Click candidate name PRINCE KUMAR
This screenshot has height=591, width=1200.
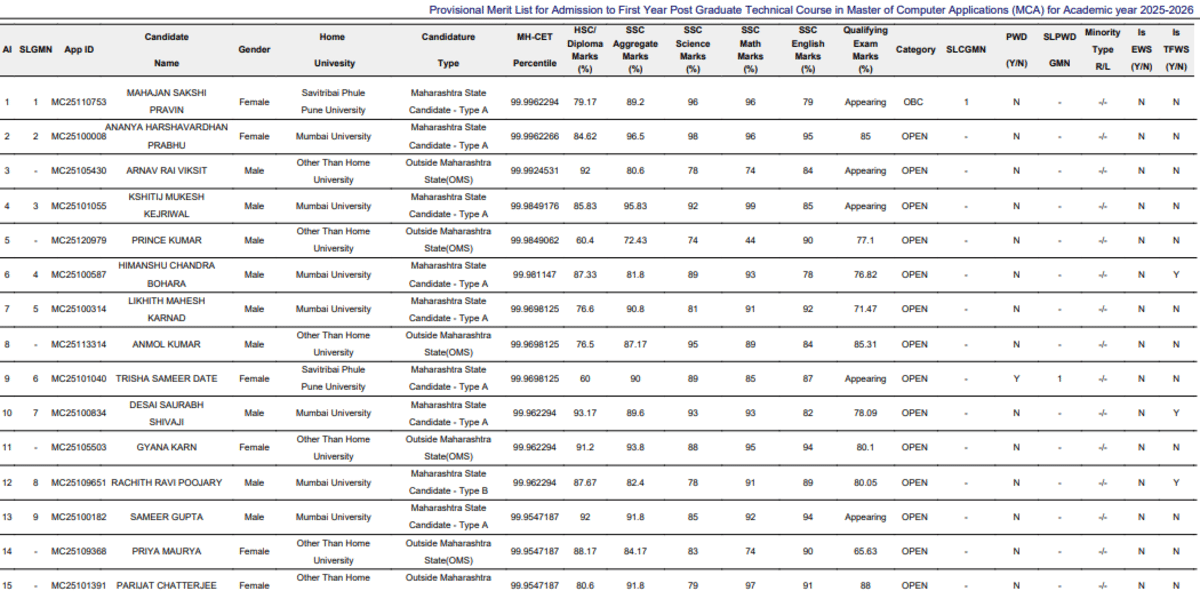167,240
